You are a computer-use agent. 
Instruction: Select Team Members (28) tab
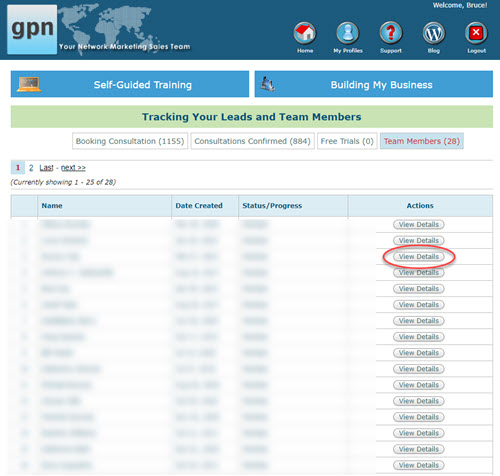(422, 141)
